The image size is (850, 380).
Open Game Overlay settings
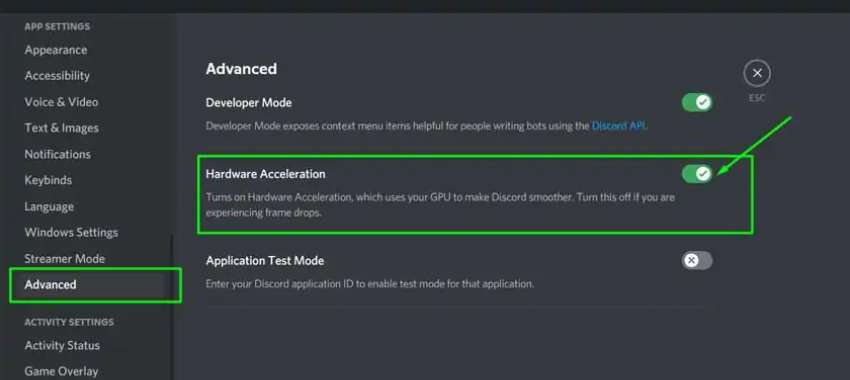pos(61,371)
